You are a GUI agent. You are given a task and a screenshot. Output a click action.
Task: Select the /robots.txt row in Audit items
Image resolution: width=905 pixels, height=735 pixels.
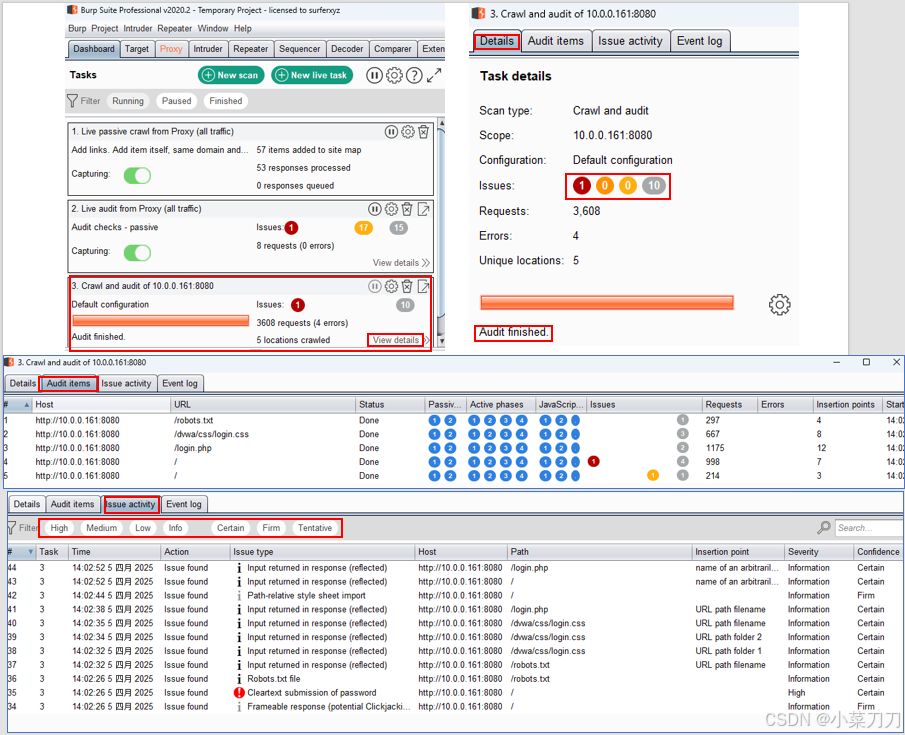tap(454, 420)
